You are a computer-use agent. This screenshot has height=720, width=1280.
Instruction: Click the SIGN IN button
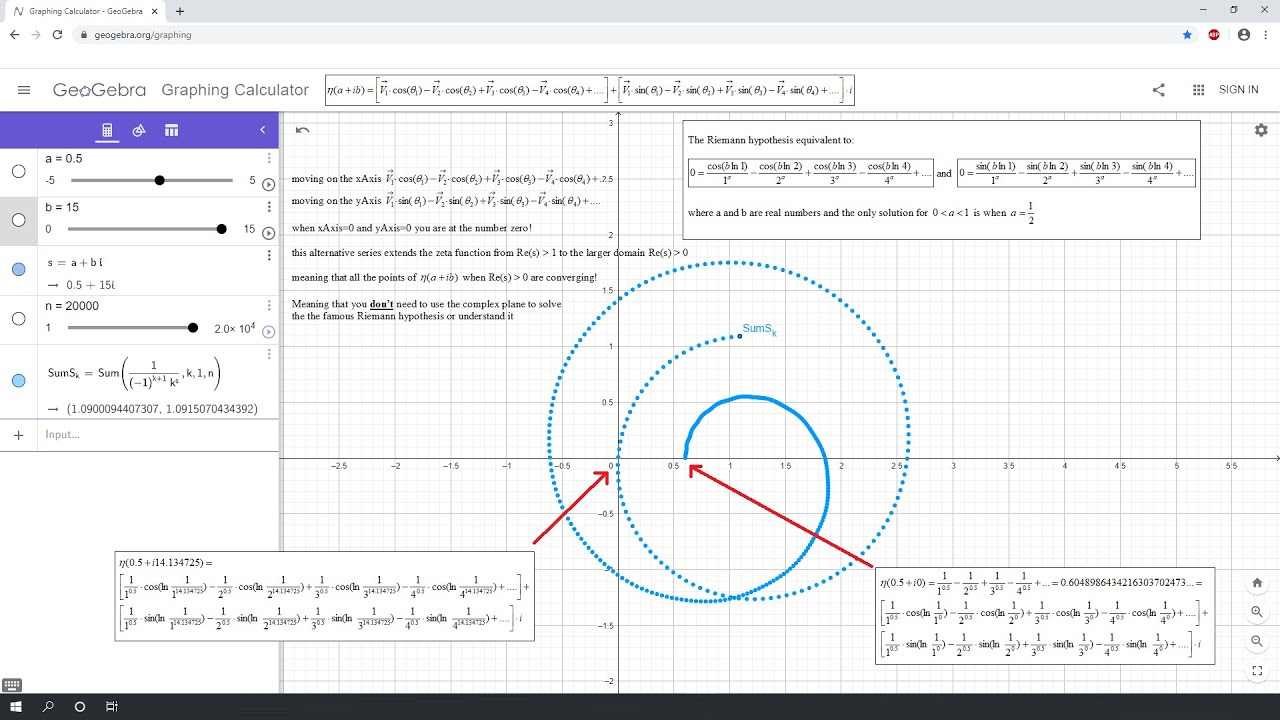1239,90
